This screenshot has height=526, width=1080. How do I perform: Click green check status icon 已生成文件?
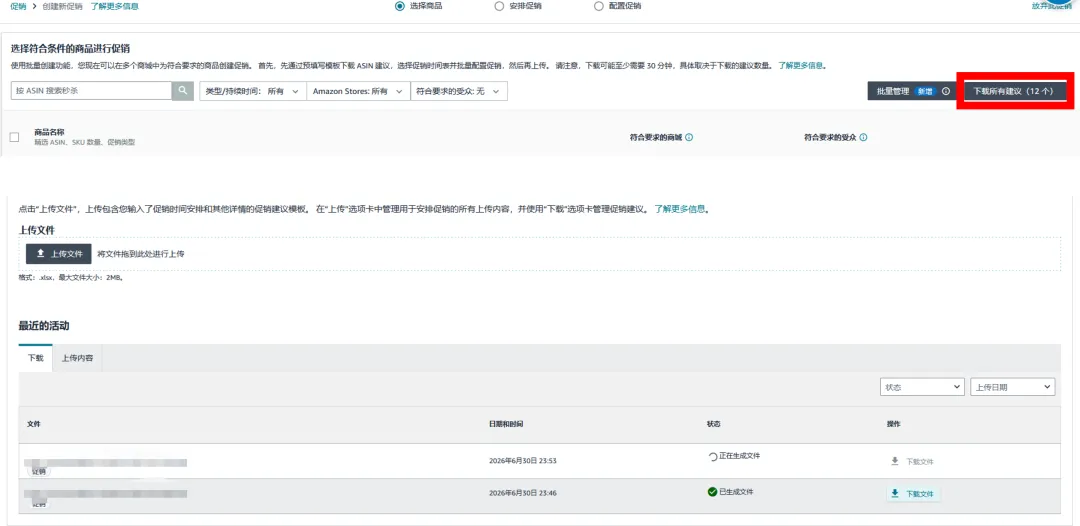coord(712,492)
